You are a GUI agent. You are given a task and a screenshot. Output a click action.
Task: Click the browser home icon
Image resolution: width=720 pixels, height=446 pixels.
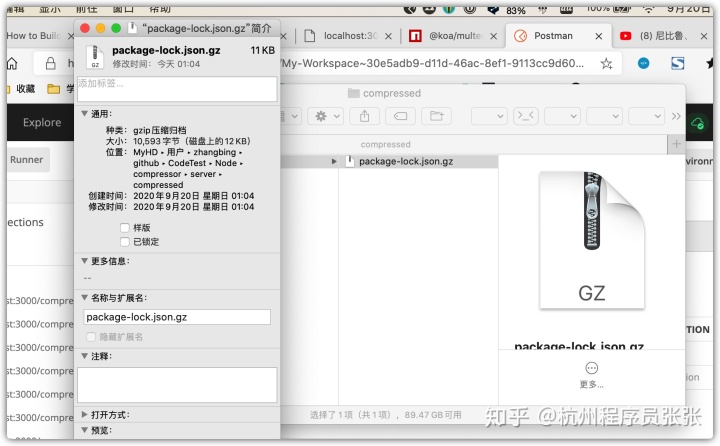coord(12,63)
